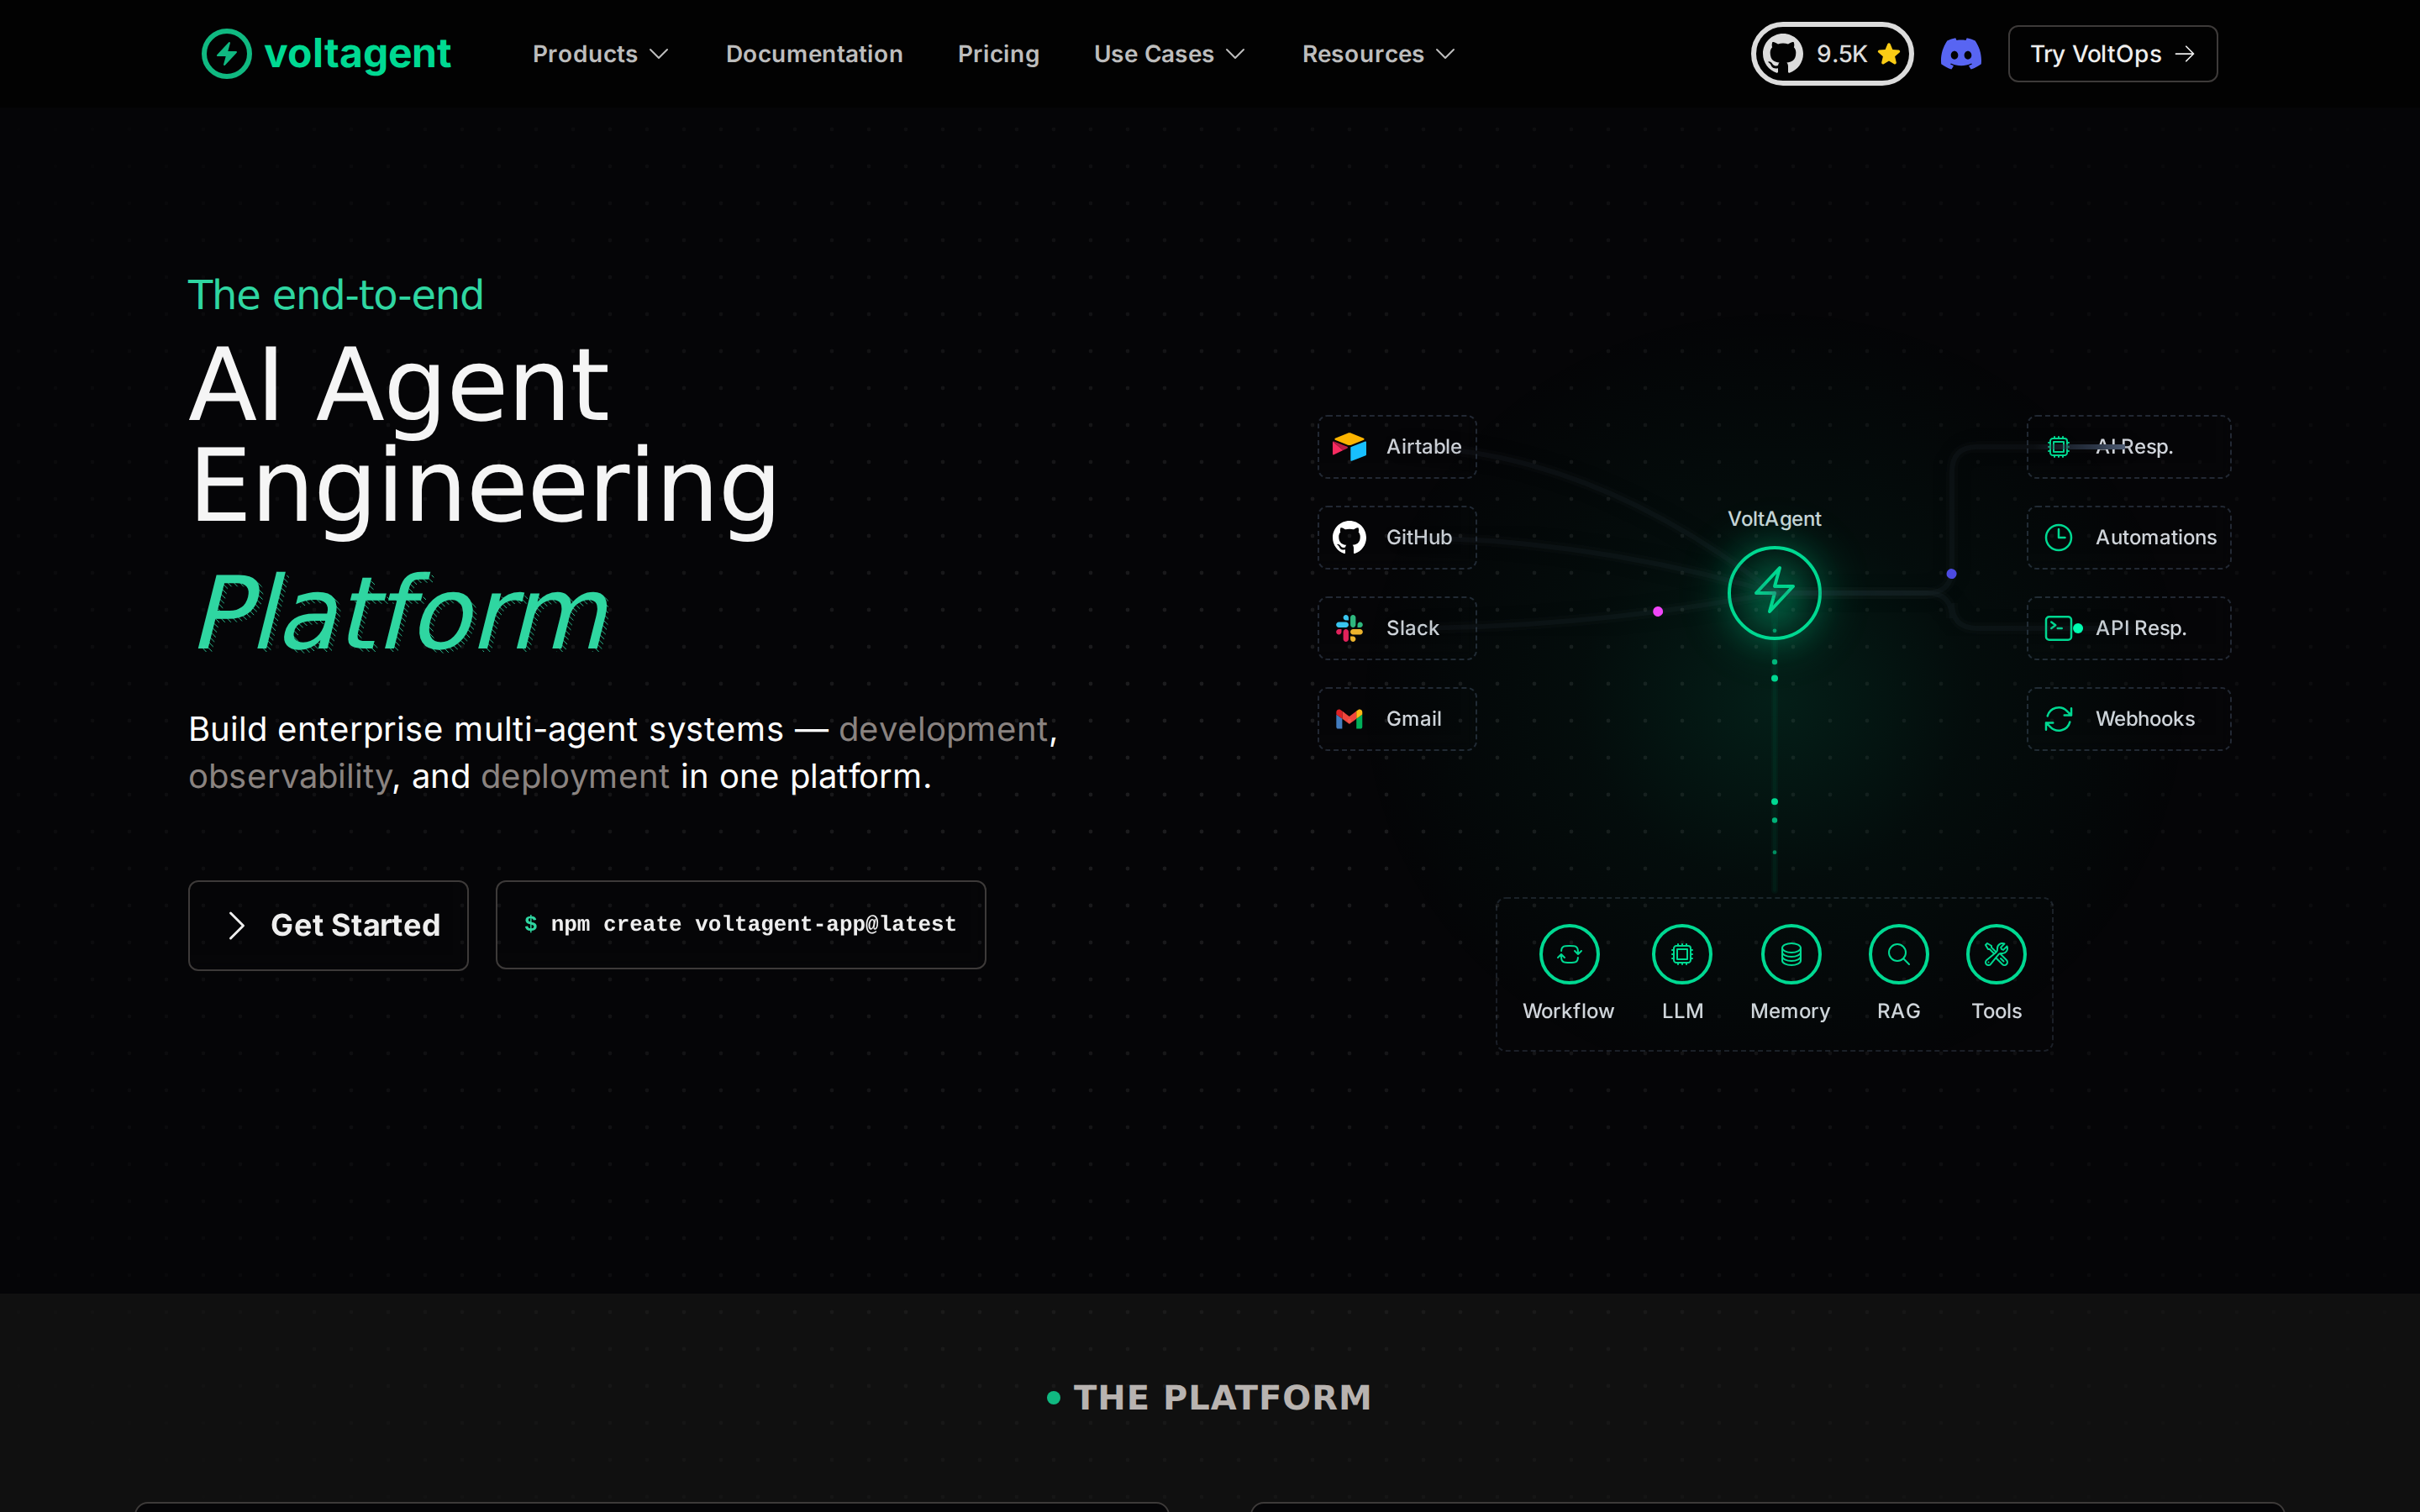Click the Webhooks refresh icon
Viewport: 2420px width, 1512px height.
pos(2058,719)
